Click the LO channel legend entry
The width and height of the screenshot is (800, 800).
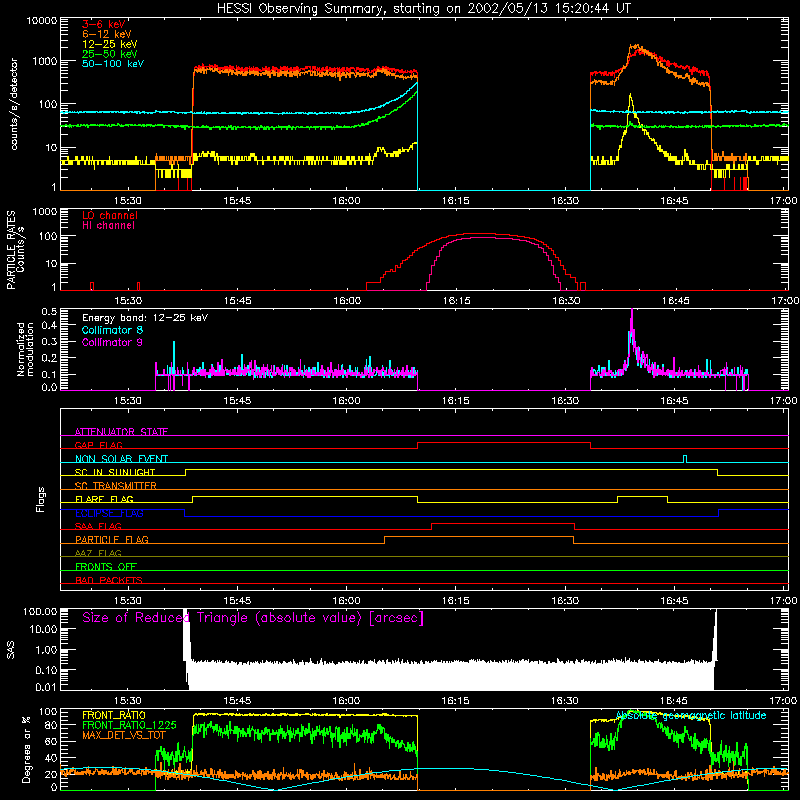coord(110,215)
